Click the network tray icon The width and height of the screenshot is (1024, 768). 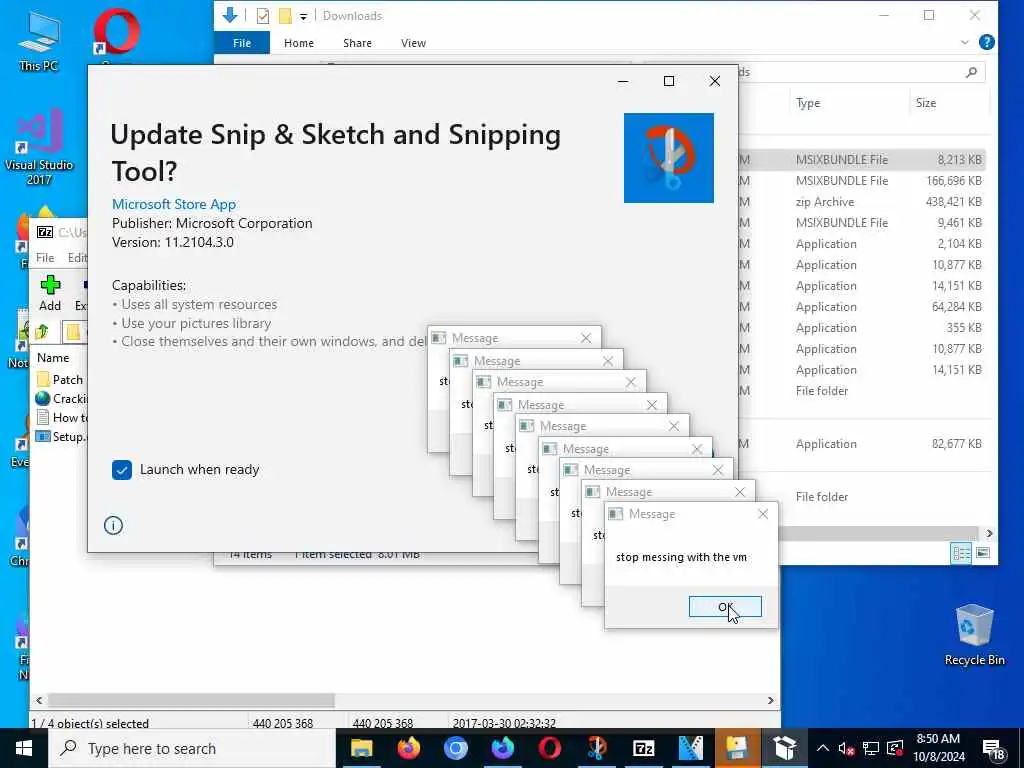pyautogui.click(x=871, y=748)
